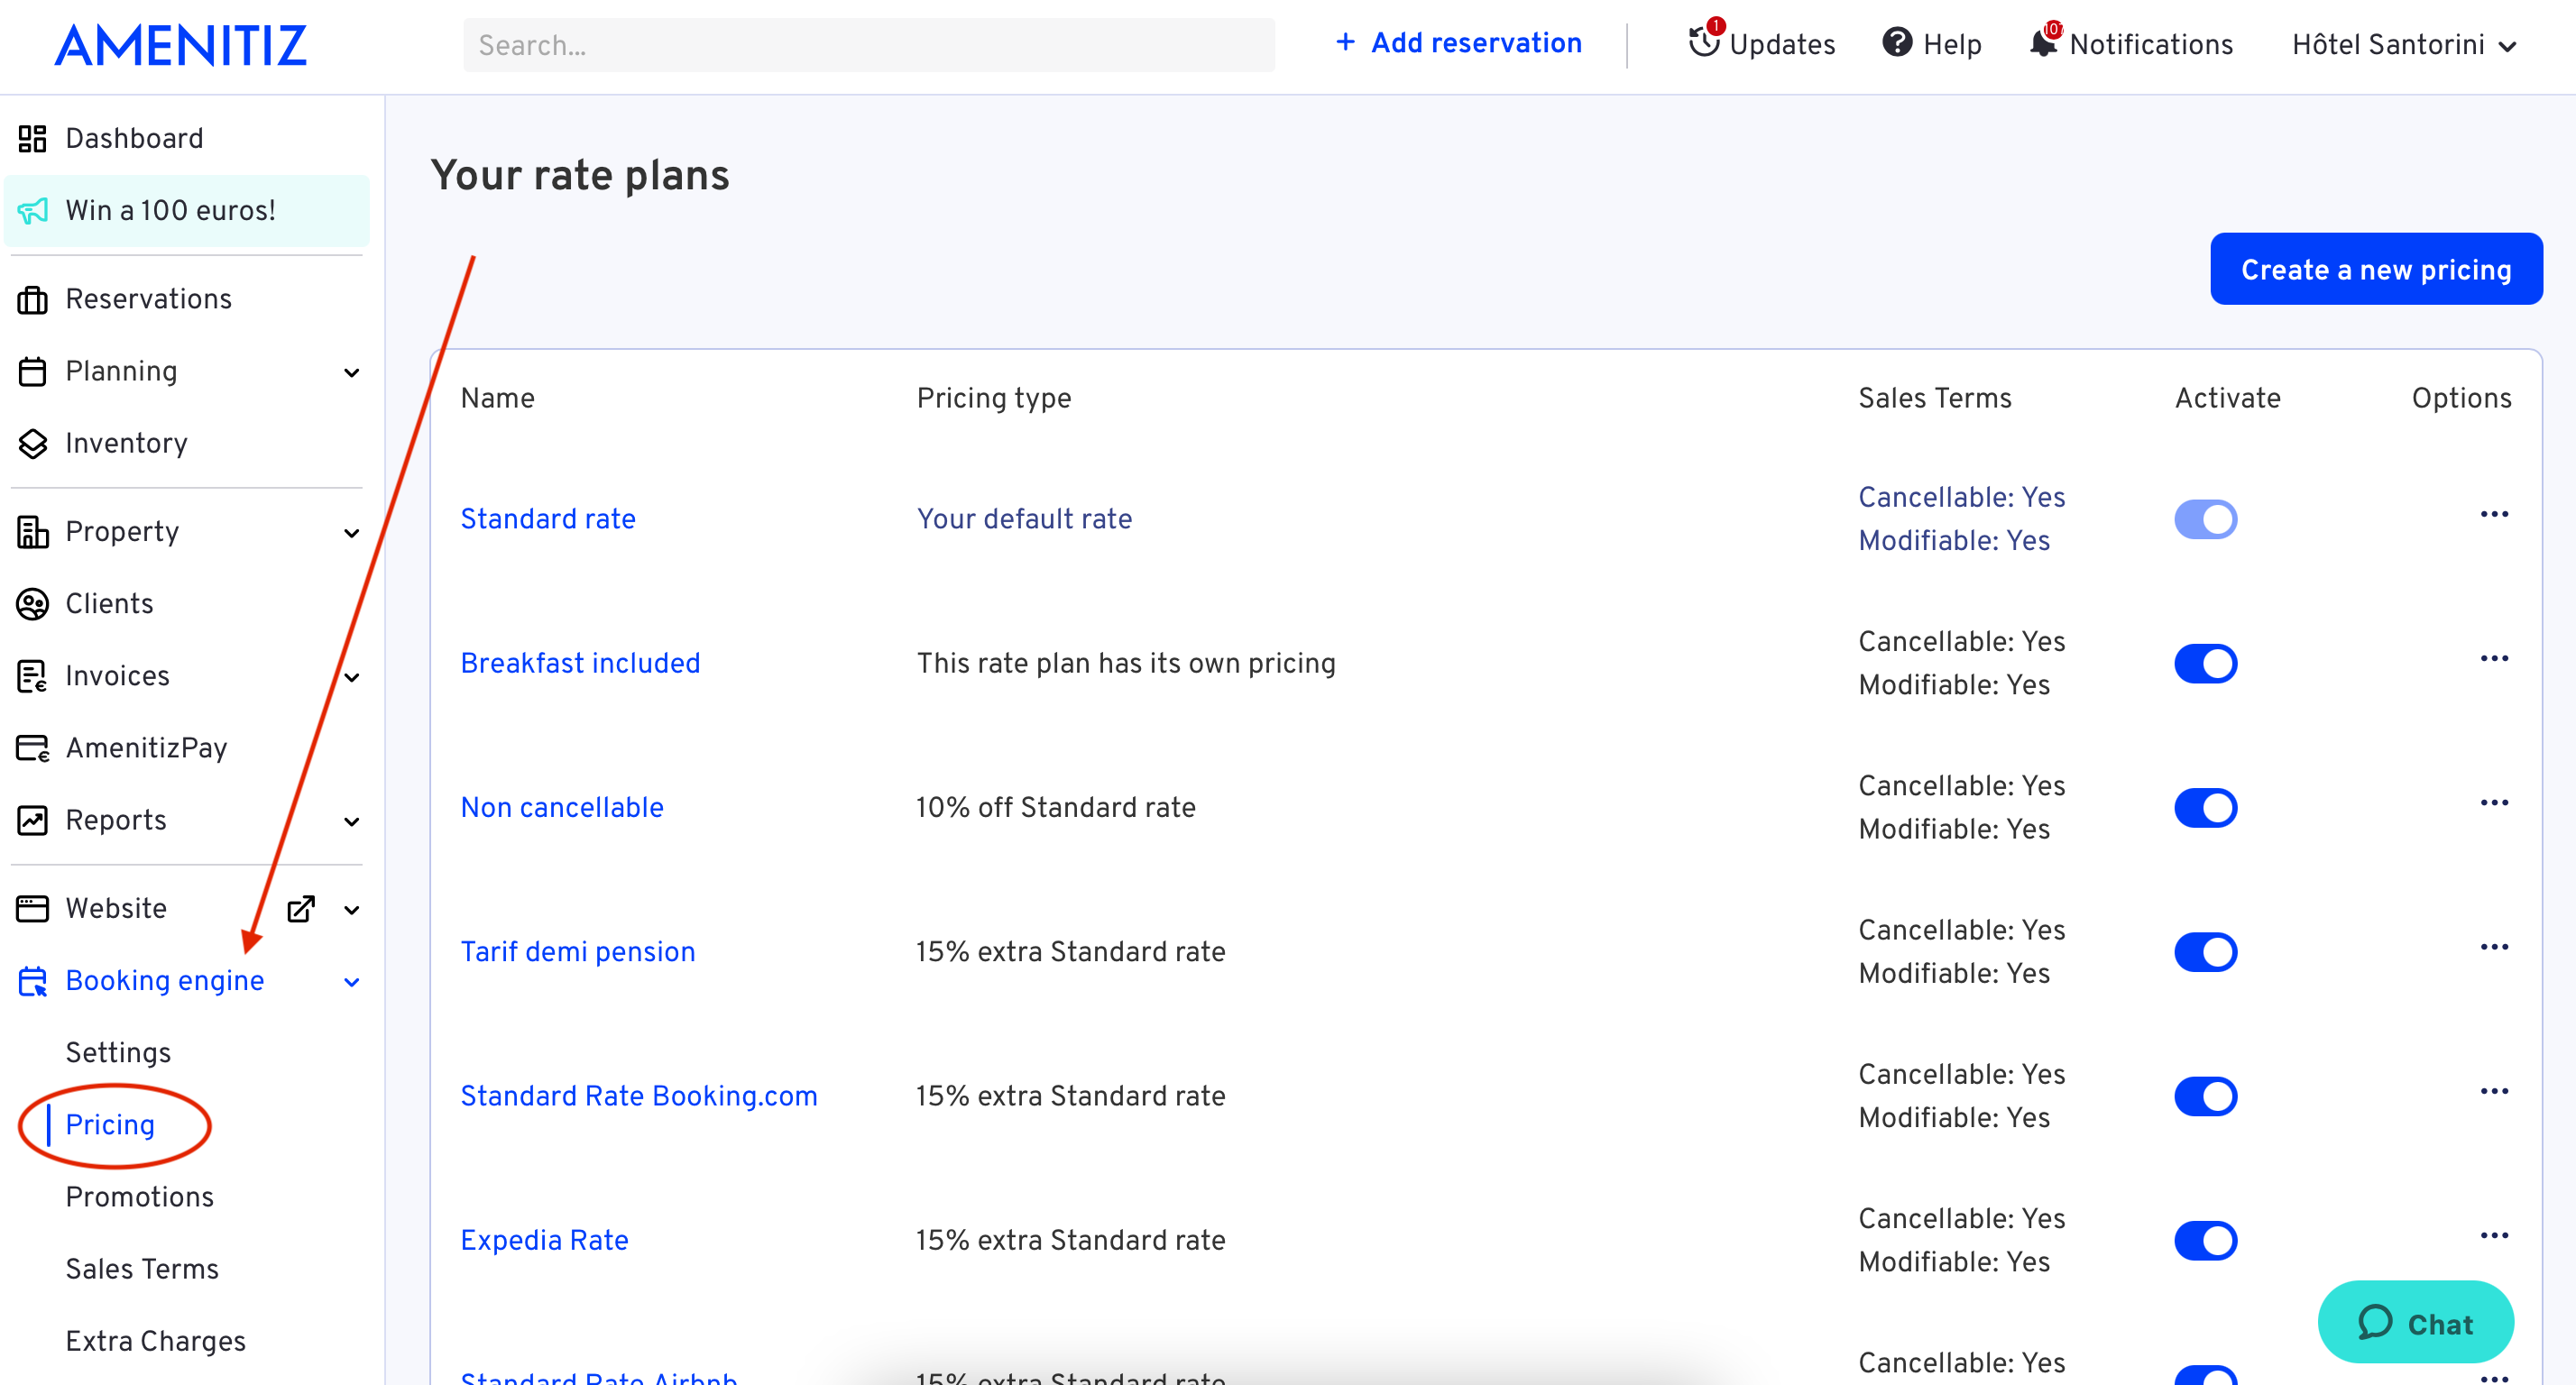Open the Tarif demi pension rate link
2576x1385 pixels.
pos(577,951)
